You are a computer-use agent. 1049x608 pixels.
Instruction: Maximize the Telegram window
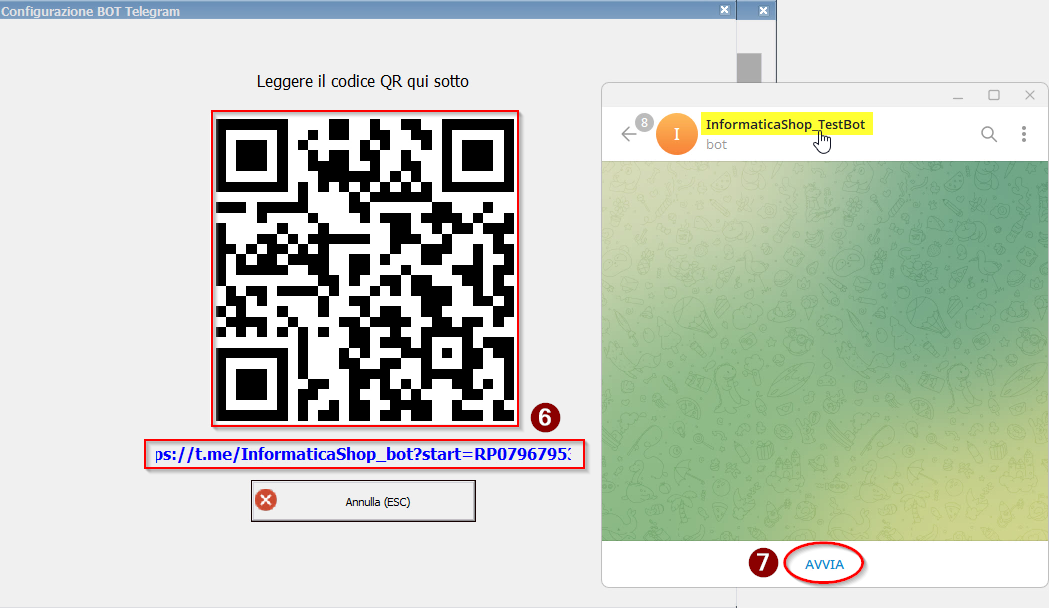point(994,96)
